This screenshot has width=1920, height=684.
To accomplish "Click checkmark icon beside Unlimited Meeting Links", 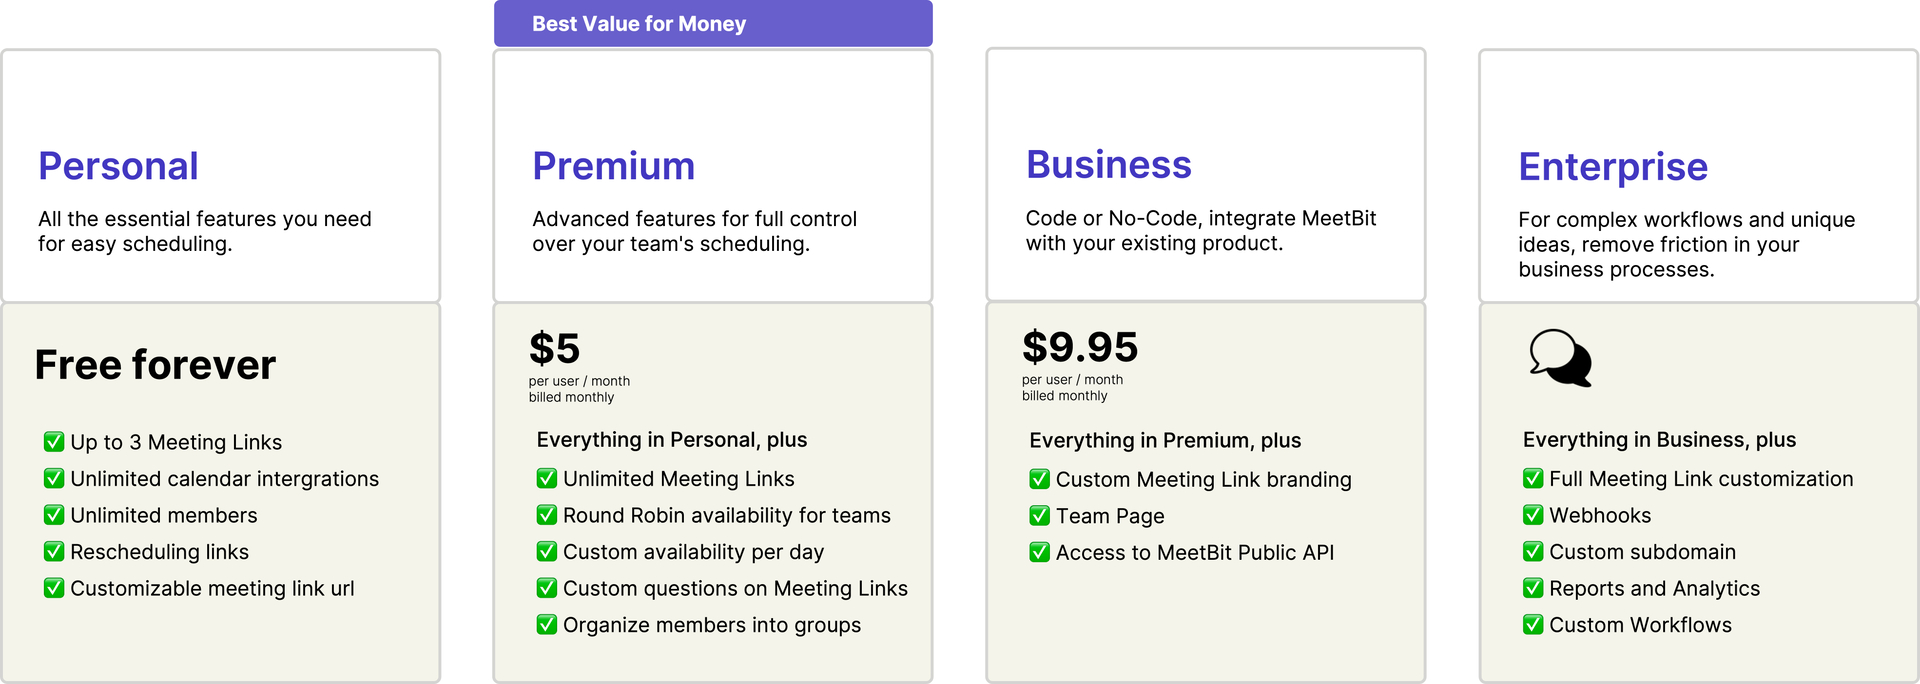I will tap(547, 479).
